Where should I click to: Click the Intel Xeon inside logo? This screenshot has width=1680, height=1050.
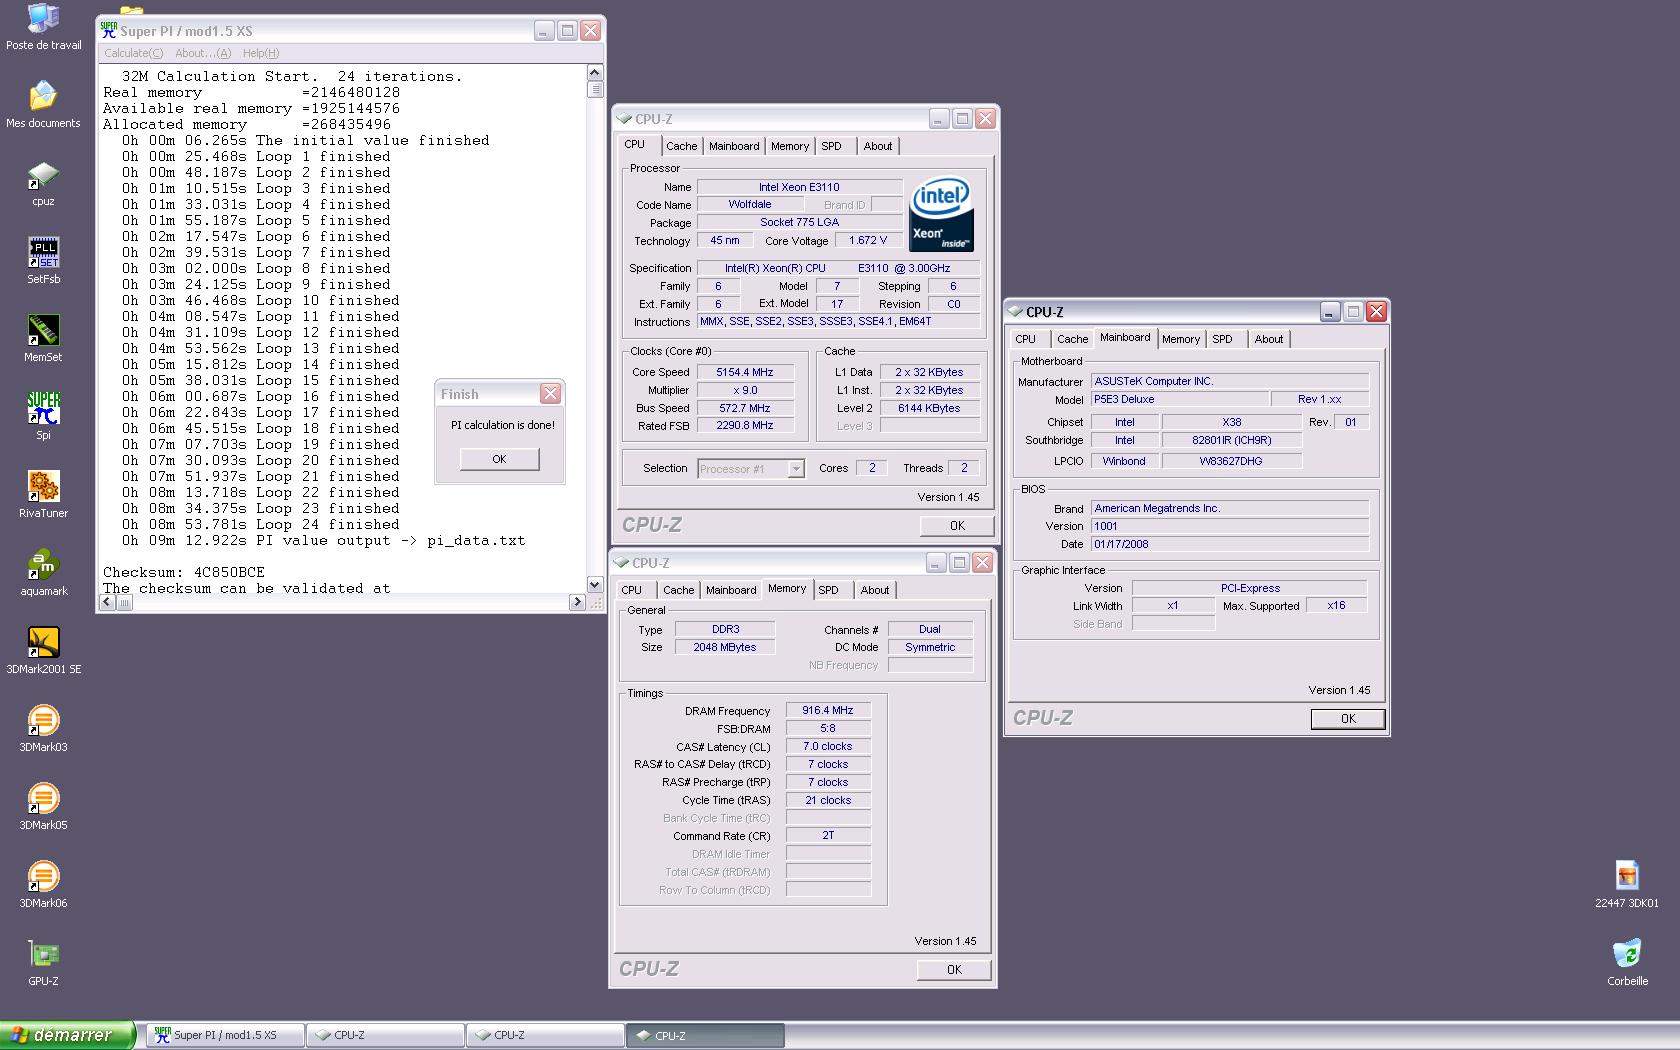tap(941, 215)
